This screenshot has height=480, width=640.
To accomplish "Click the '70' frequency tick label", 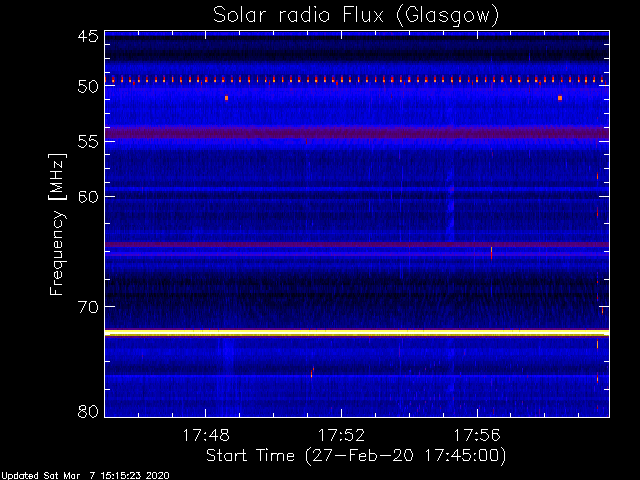I will [88, 307].
